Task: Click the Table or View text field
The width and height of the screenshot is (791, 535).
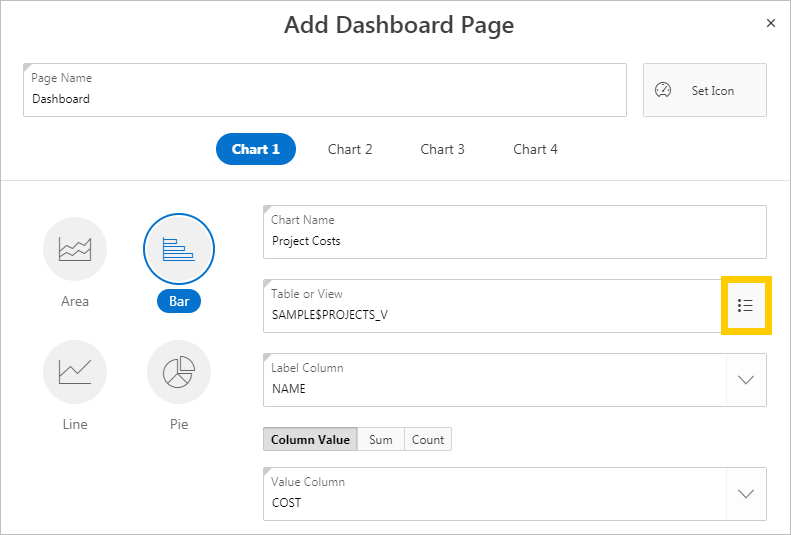Action: (x=492, y=306)
